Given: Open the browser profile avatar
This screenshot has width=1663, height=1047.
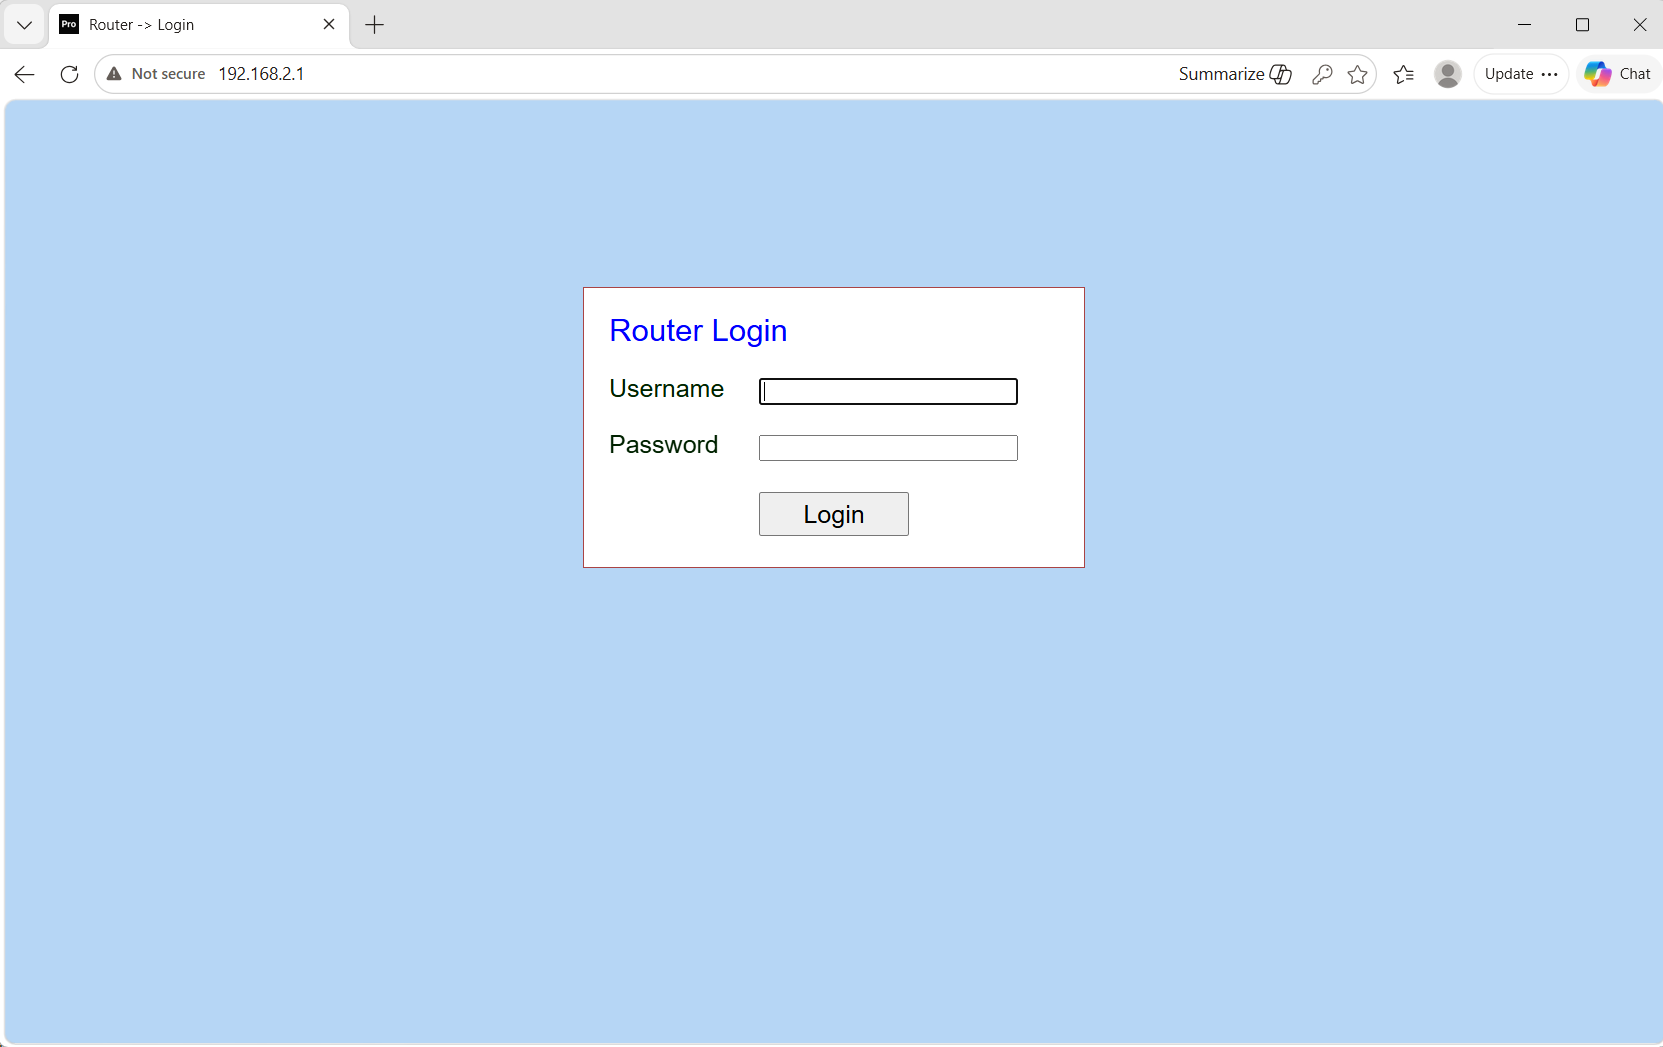Looking at the screenshot, I should [x=1447, y=74].
